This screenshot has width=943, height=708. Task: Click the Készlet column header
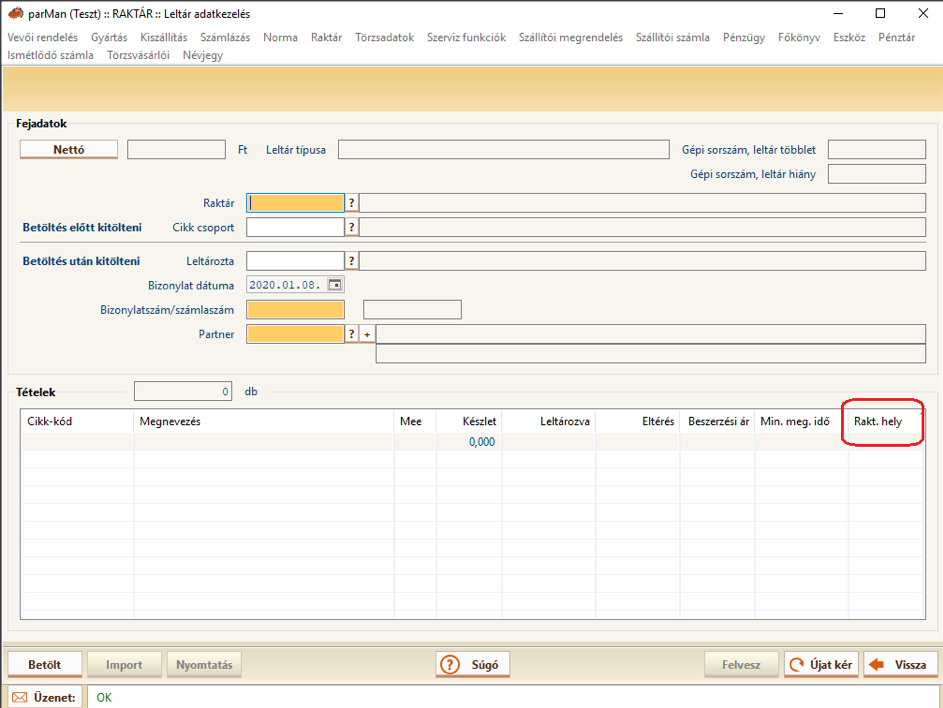pos(469,422)
